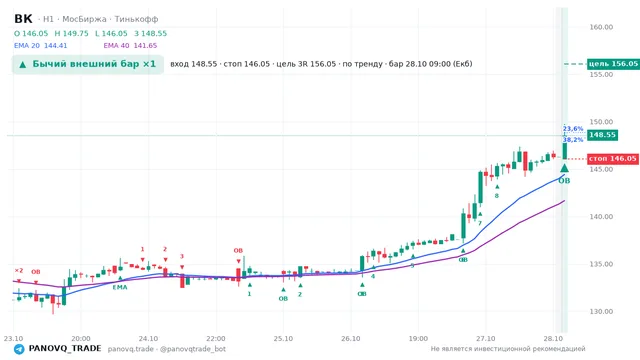Select the green buy marker numbered 8
This screenshot has width=640, height=360.
497,196
